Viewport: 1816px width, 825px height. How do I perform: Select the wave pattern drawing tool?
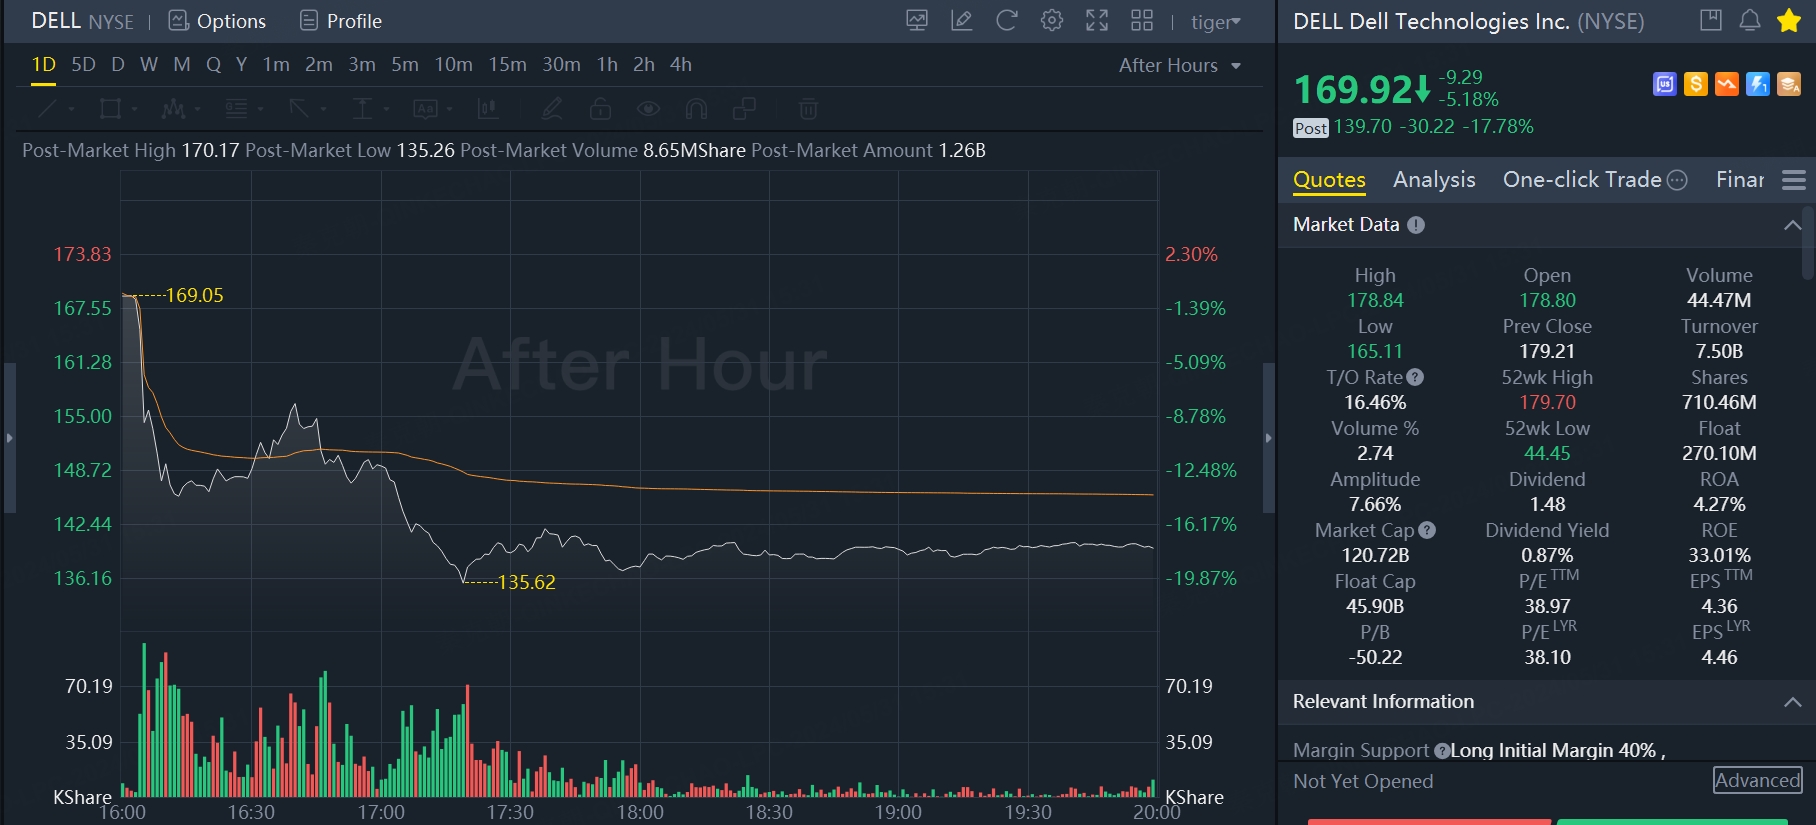pyautogui.click(x=174, y=109)
